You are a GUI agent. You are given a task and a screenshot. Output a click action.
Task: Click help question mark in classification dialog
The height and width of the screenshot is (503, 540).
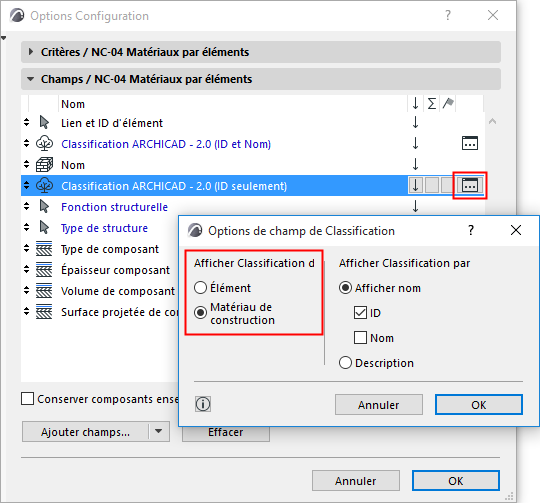tap(471, 230)
